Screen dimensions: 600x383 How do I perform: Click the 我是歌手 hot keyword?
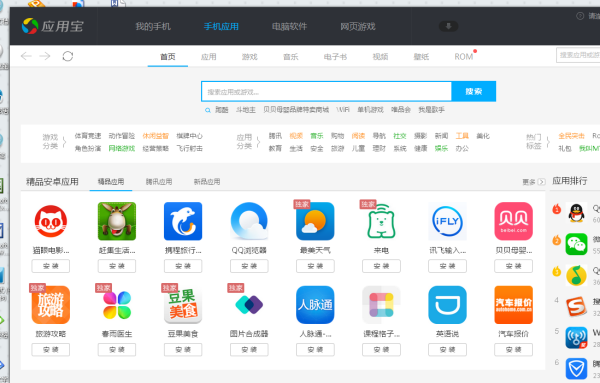pyautogui.click(x=431, y=110)
